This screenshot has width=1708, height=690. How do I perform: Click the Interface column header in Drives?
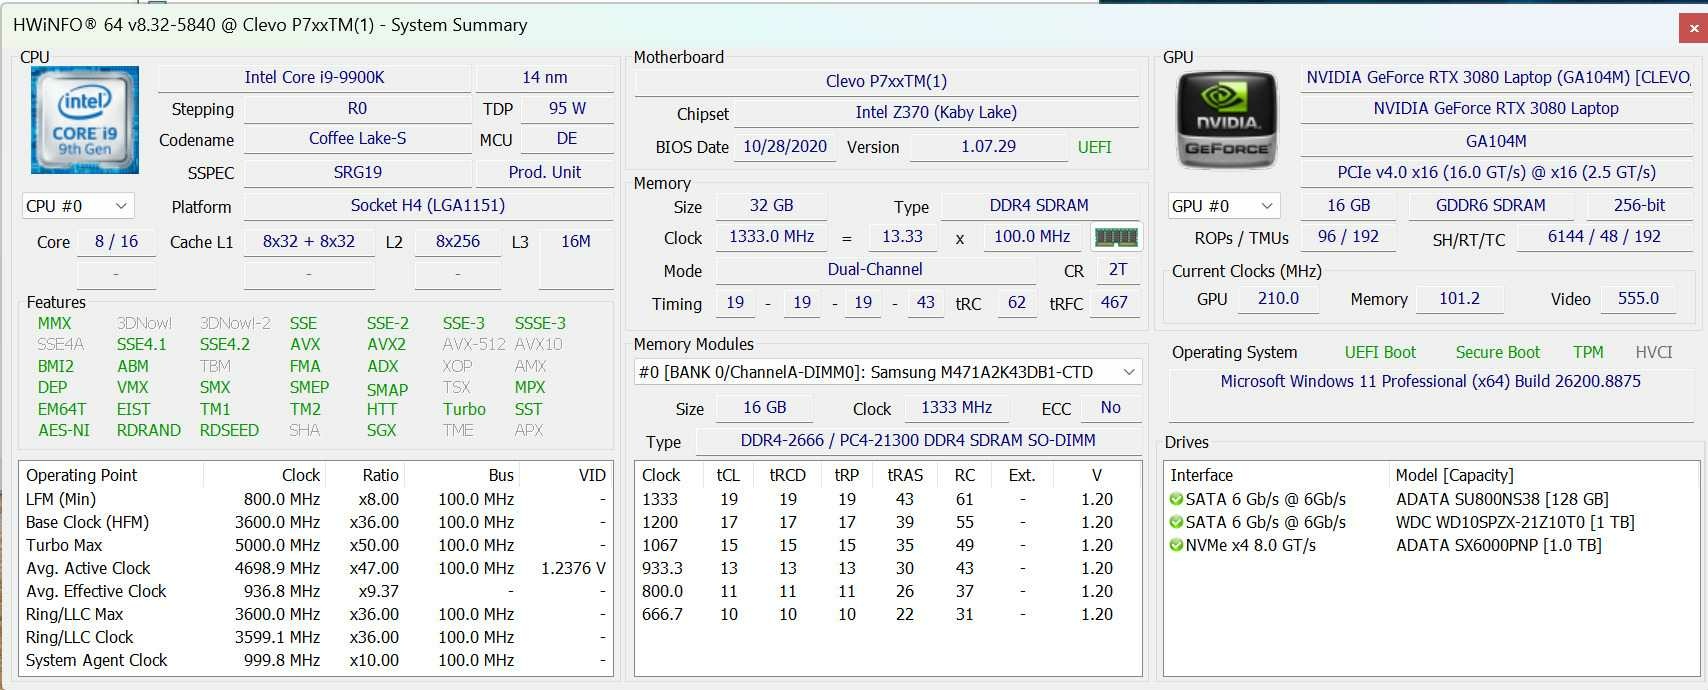[1201, 475]
